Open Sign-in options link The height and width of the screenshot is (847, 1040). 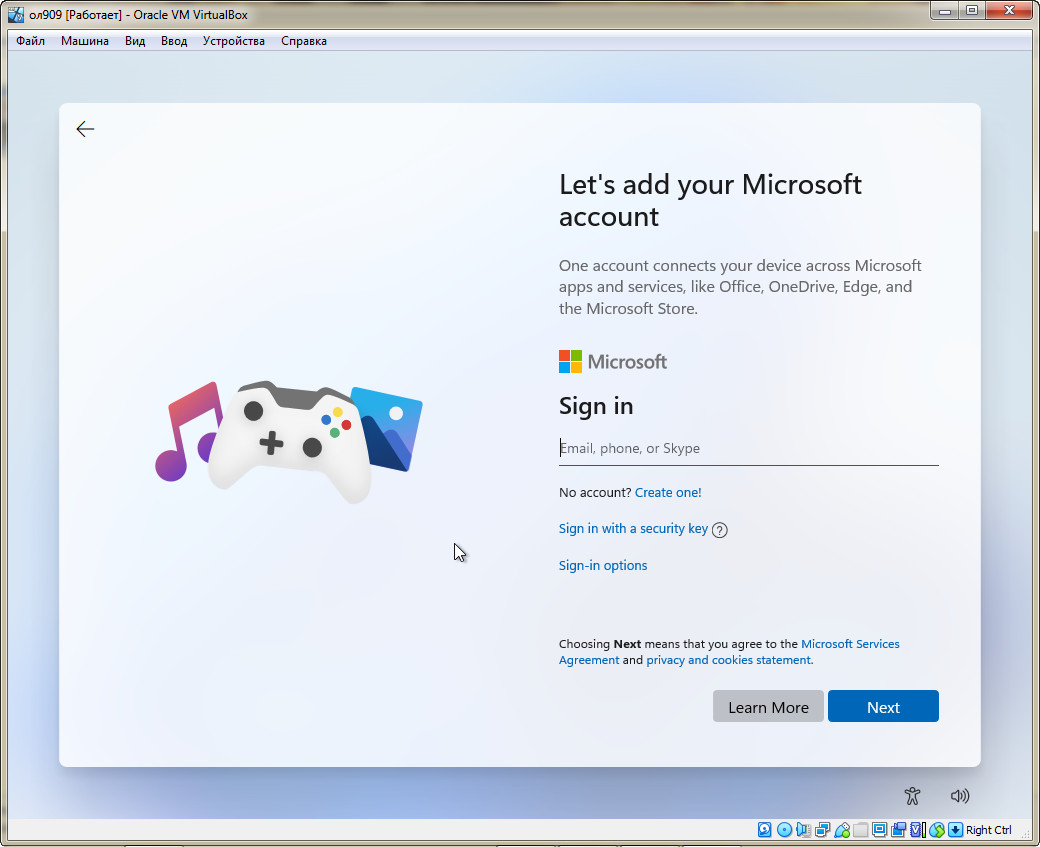pos(603,566)
